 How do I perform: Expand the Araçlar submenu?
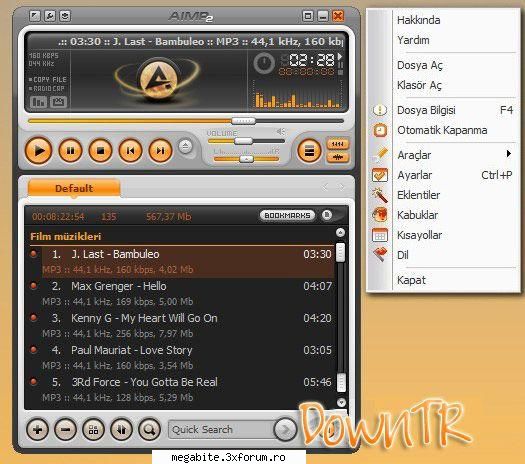pyautogui.click(x=444, y=155)
